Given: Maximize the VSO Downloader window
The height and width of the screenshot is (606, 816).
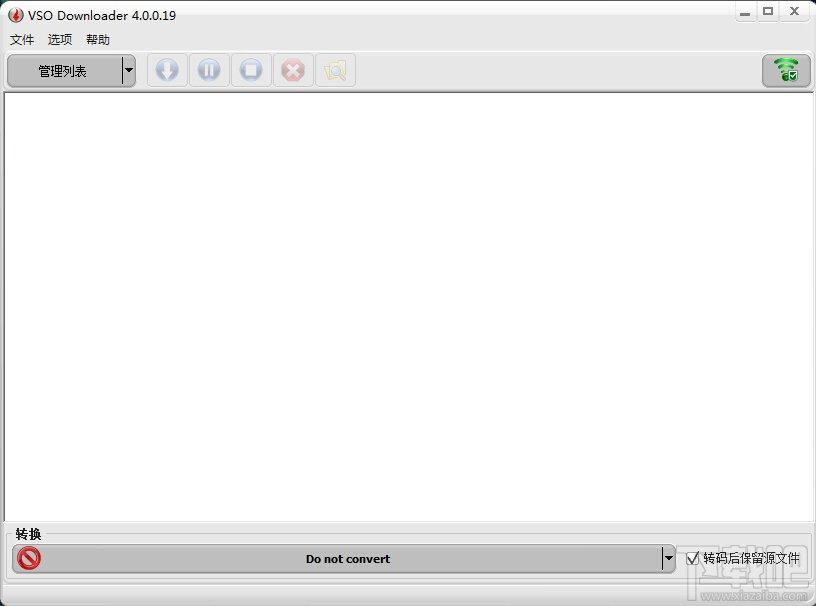Looking at the screenshot, I should coord(768,11).
